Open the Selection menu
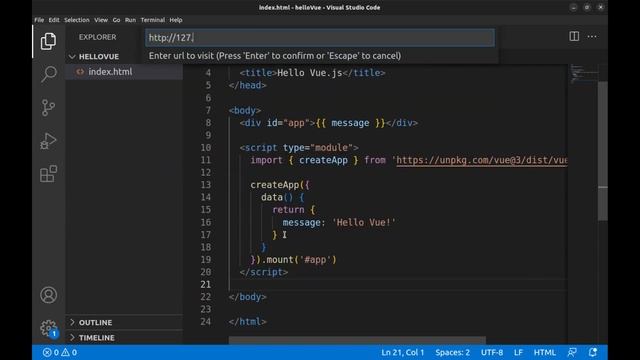640x360 pixels. 77,20
